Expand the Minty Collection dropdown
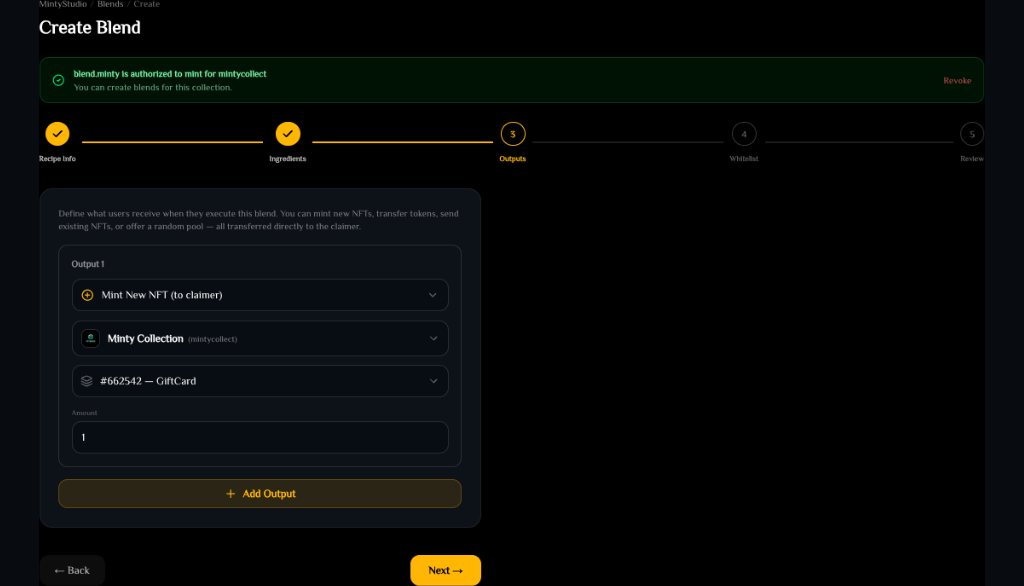1024x586 pixels. [x=260, y=338]
